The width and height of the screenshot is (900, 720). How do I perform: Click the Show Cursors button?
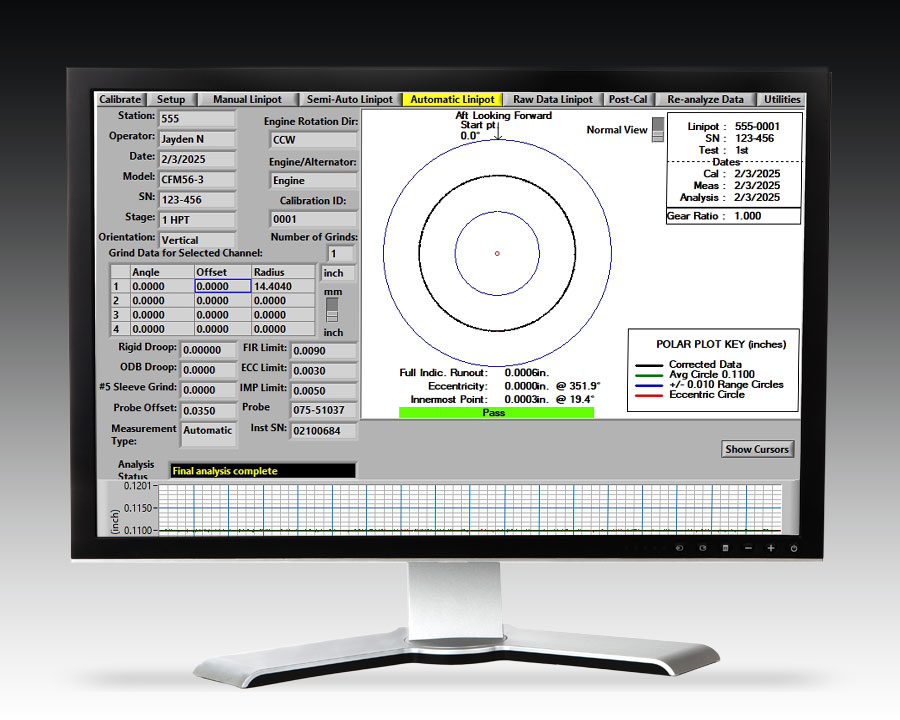(757, 450)
